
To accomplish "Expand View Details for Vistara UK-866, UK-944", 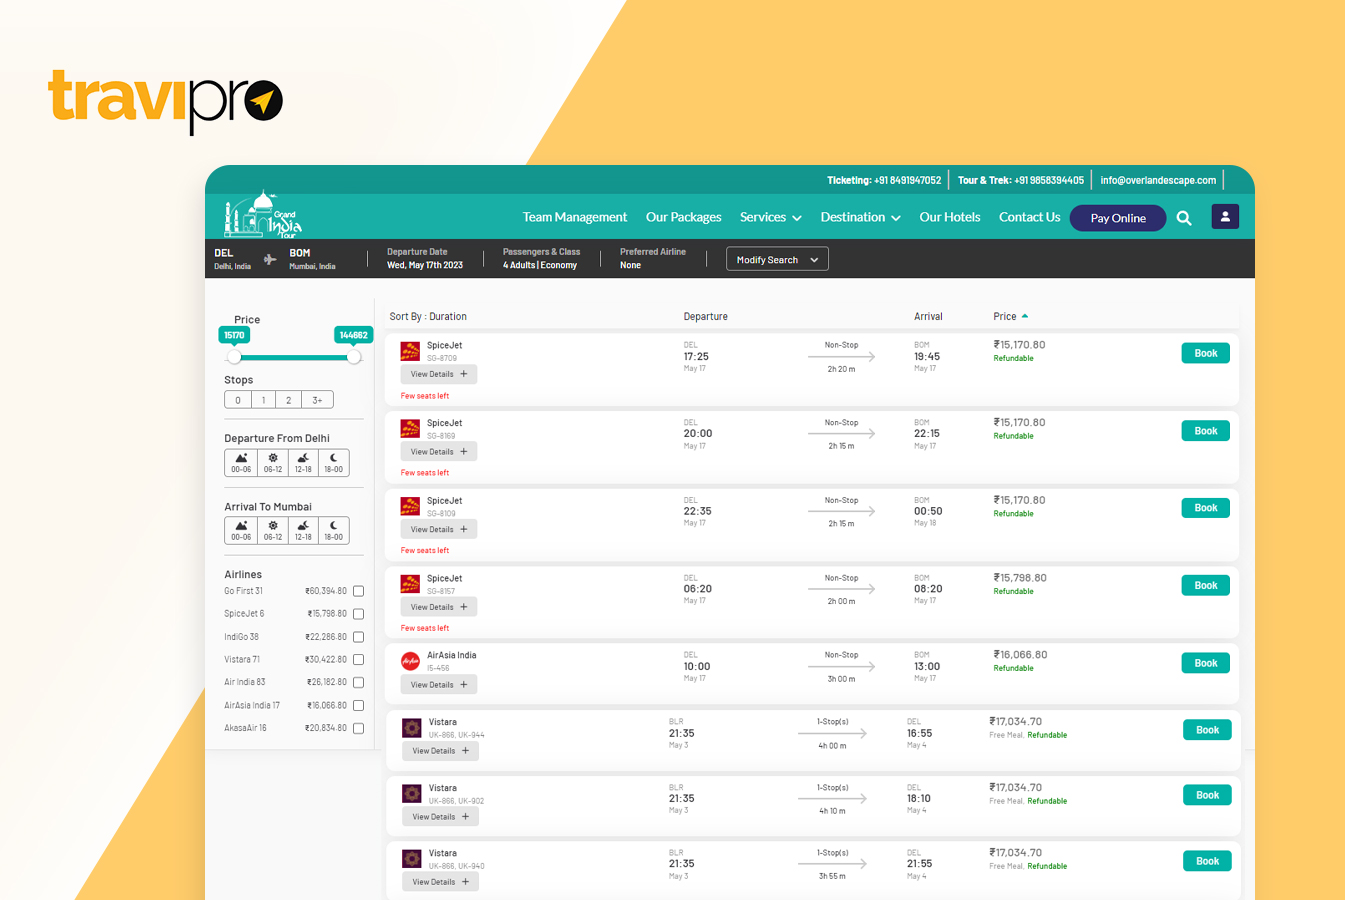I will point(441,751).
